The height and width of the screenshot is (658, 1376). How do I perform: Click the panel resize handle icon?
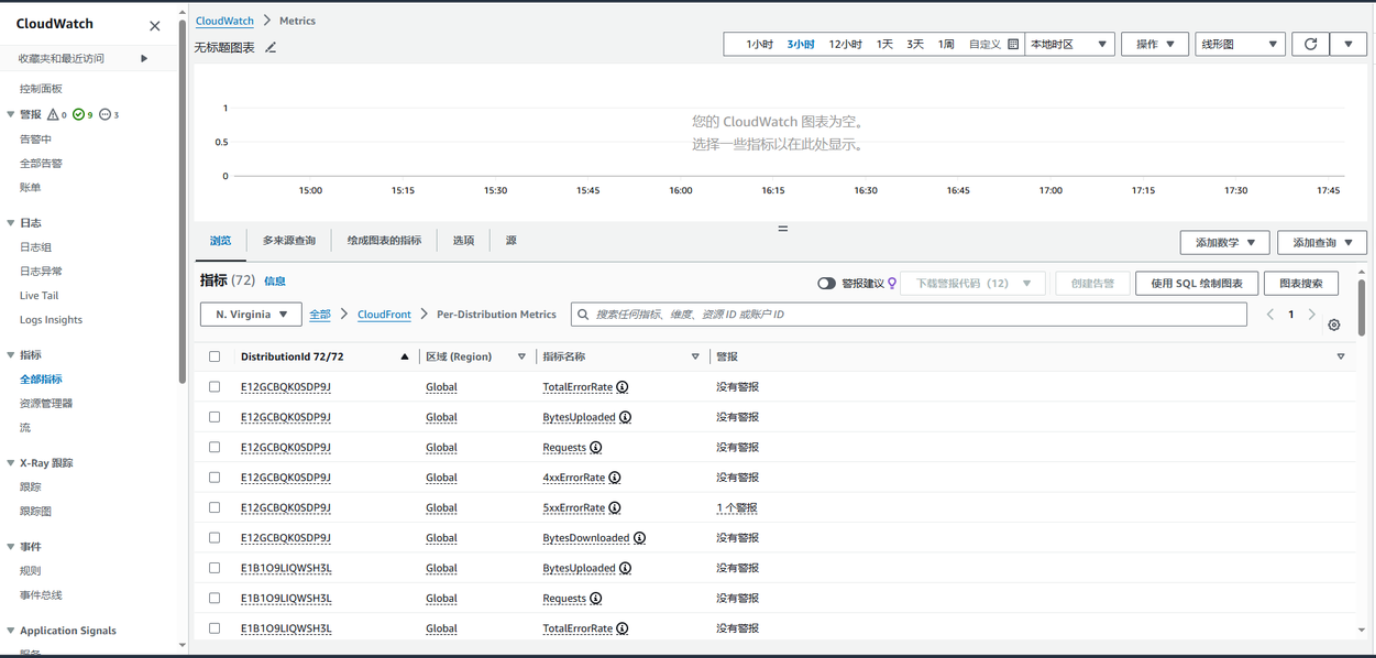point(783,228)
